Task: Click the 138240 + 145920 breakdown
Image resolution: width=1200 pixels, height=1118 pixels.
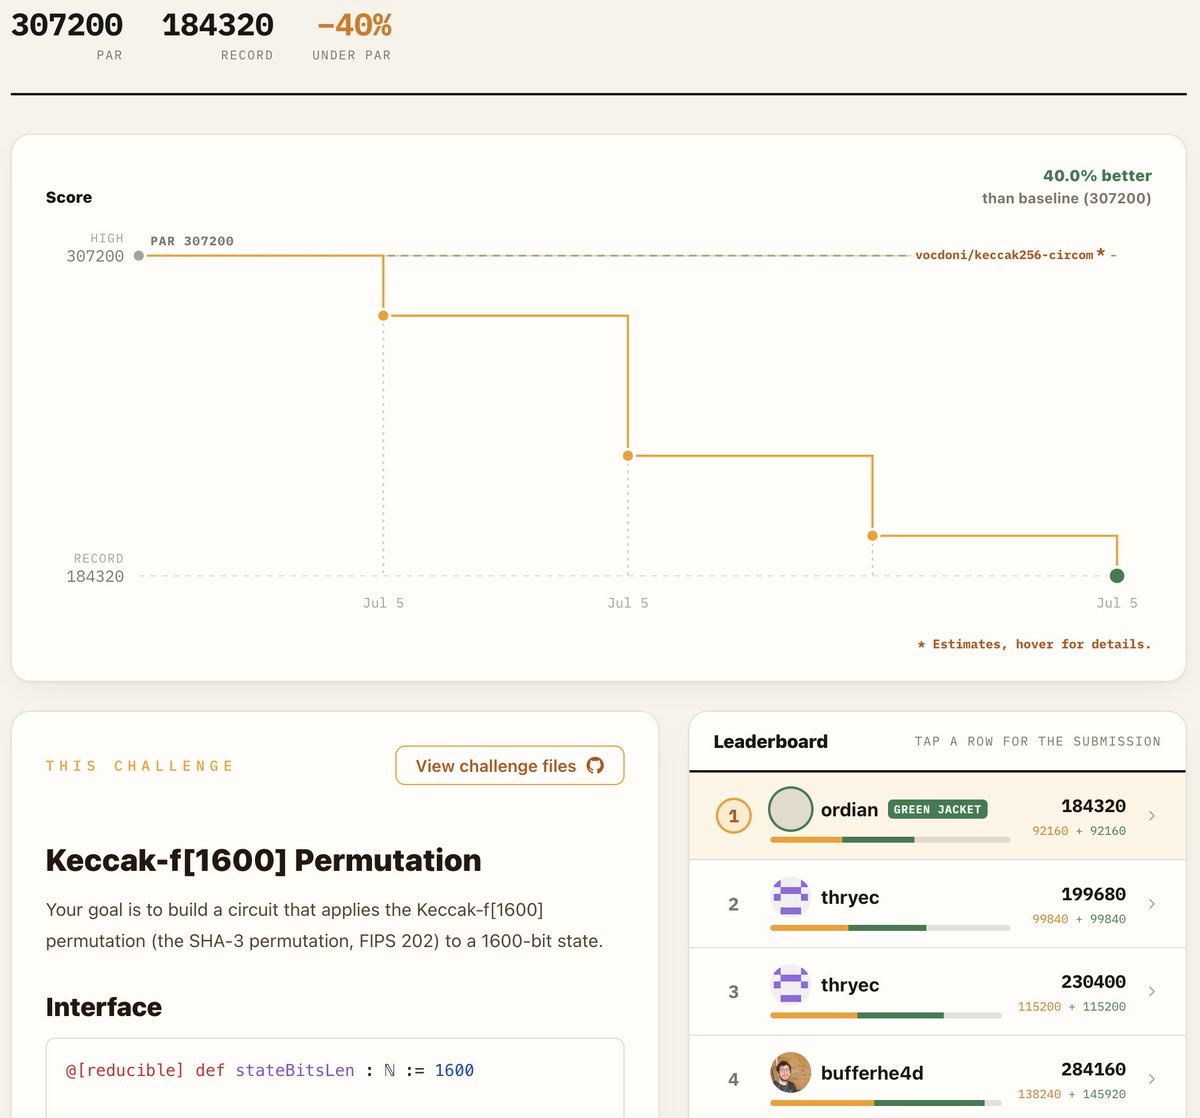Action: pyautogui.click(x=1071, y=1094)
